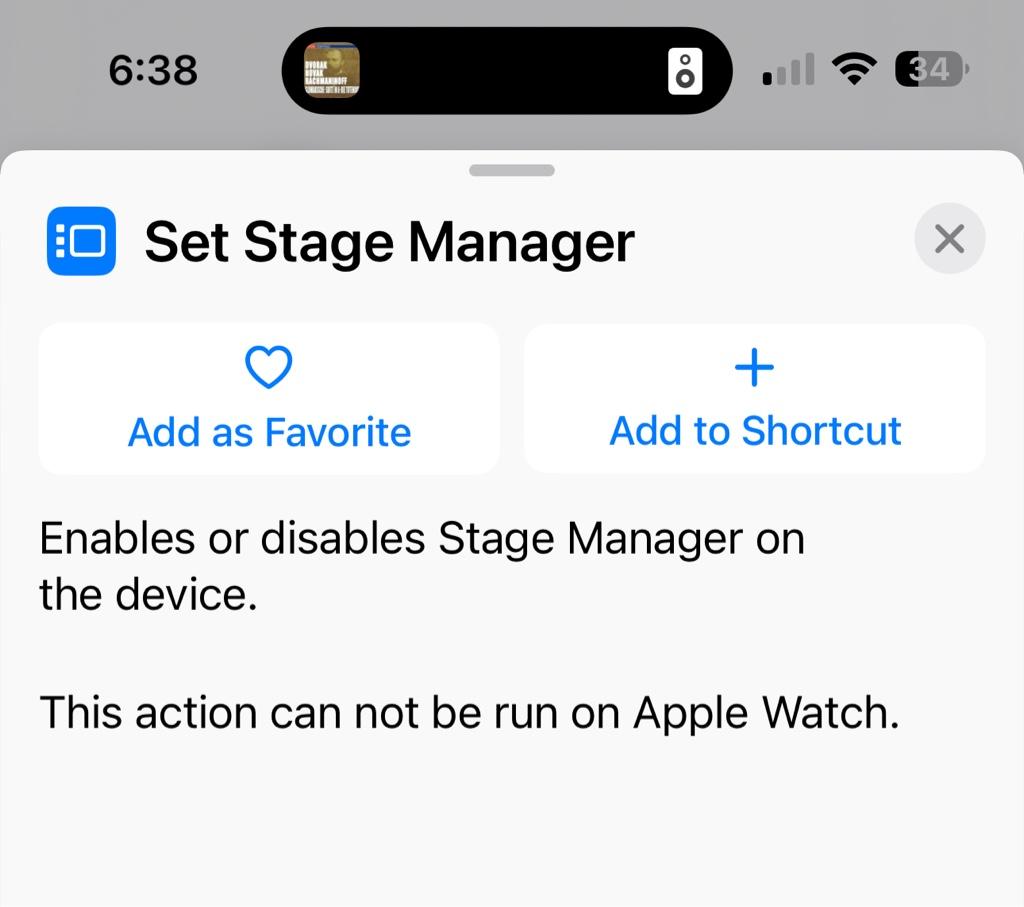Tap the empty center of Dynamic Island
The height and width of the screenshot is (907, 1024).
(x=510, y=71)
